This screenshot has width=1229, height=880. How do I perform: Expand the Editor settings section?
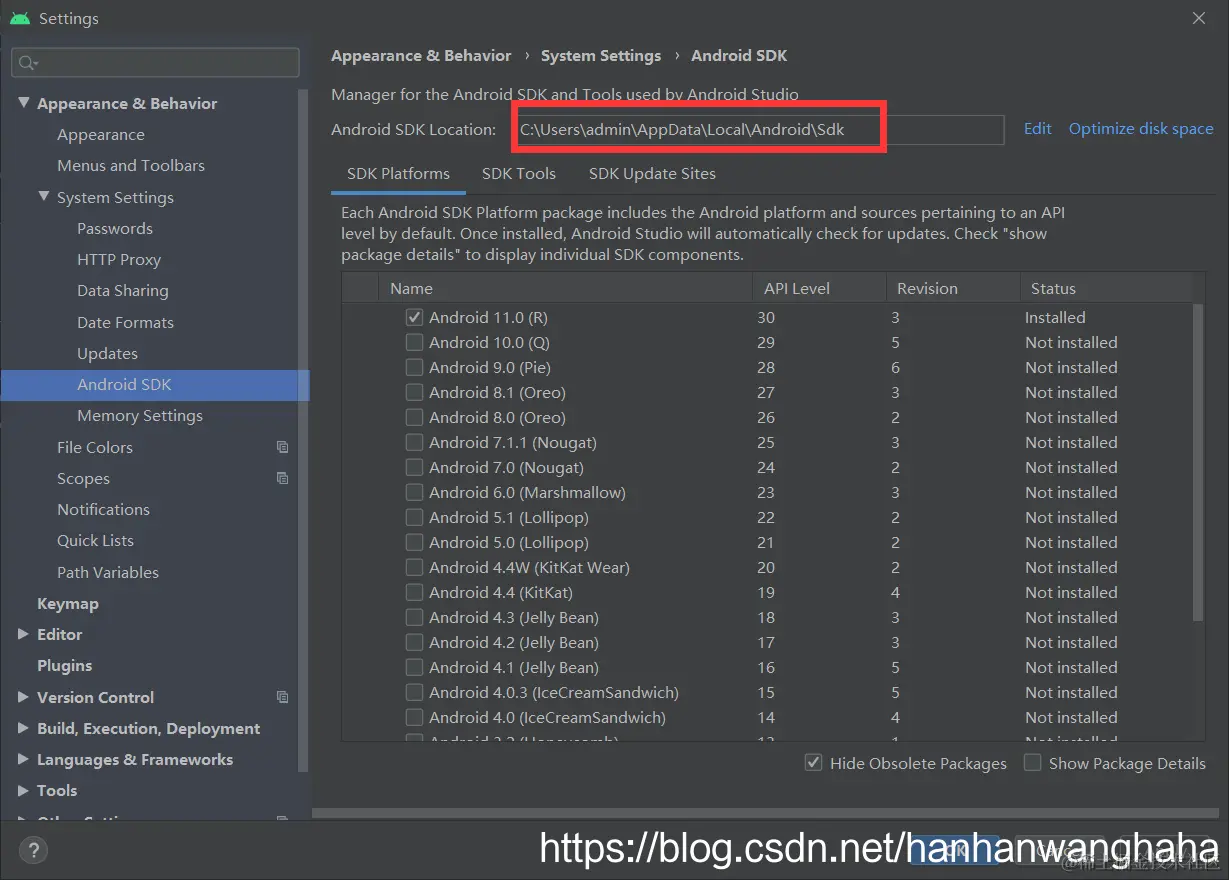(24, 634)
